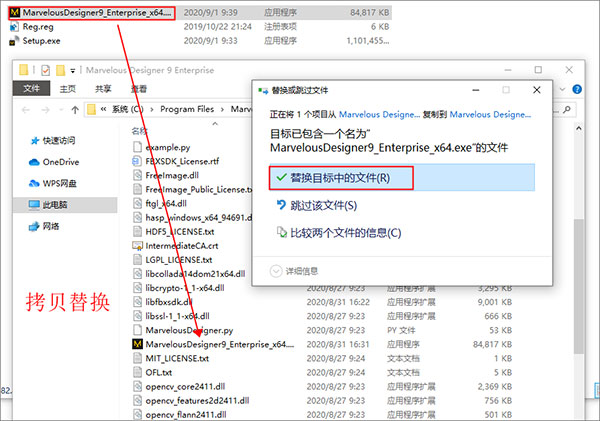Click the 快速访问 star icon
The image size is (600, 421).
(35, 140)
